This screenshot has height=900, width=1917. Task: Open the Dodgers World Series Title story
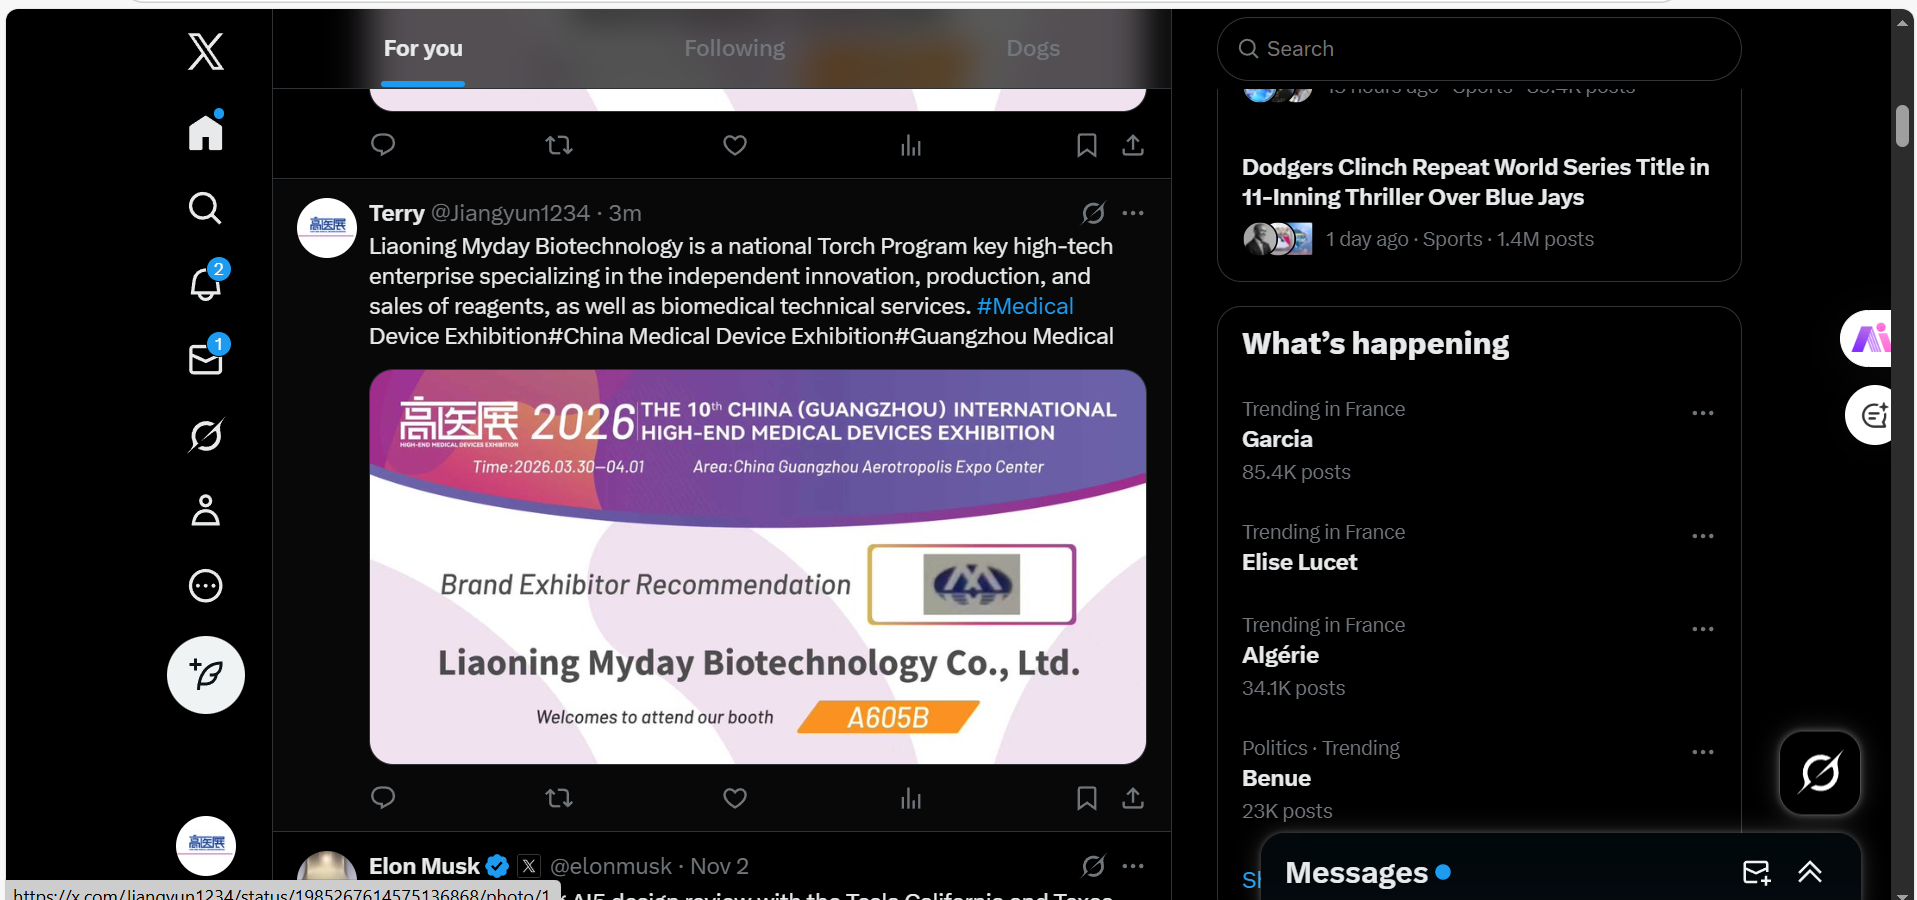coord(1475,182)
